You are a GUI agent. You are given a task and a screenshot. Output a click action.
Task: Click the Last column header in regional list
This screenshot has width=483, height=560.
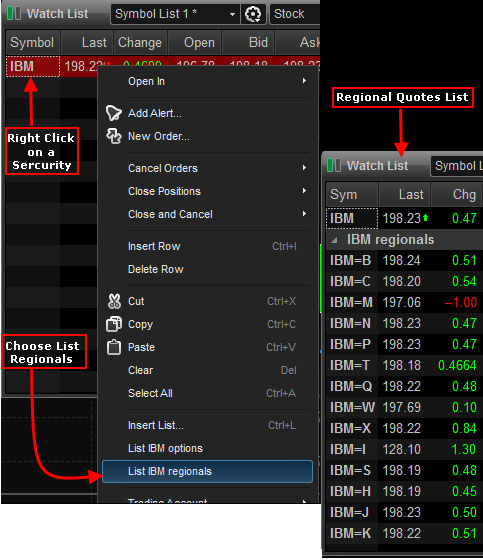(x=404, y=195)
